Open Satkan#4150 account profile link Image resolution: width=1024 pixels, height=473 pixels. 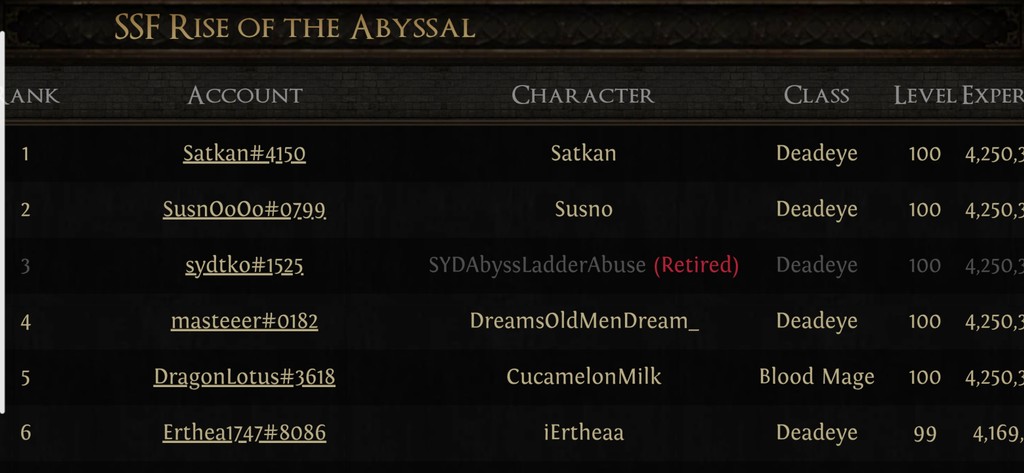244,154
